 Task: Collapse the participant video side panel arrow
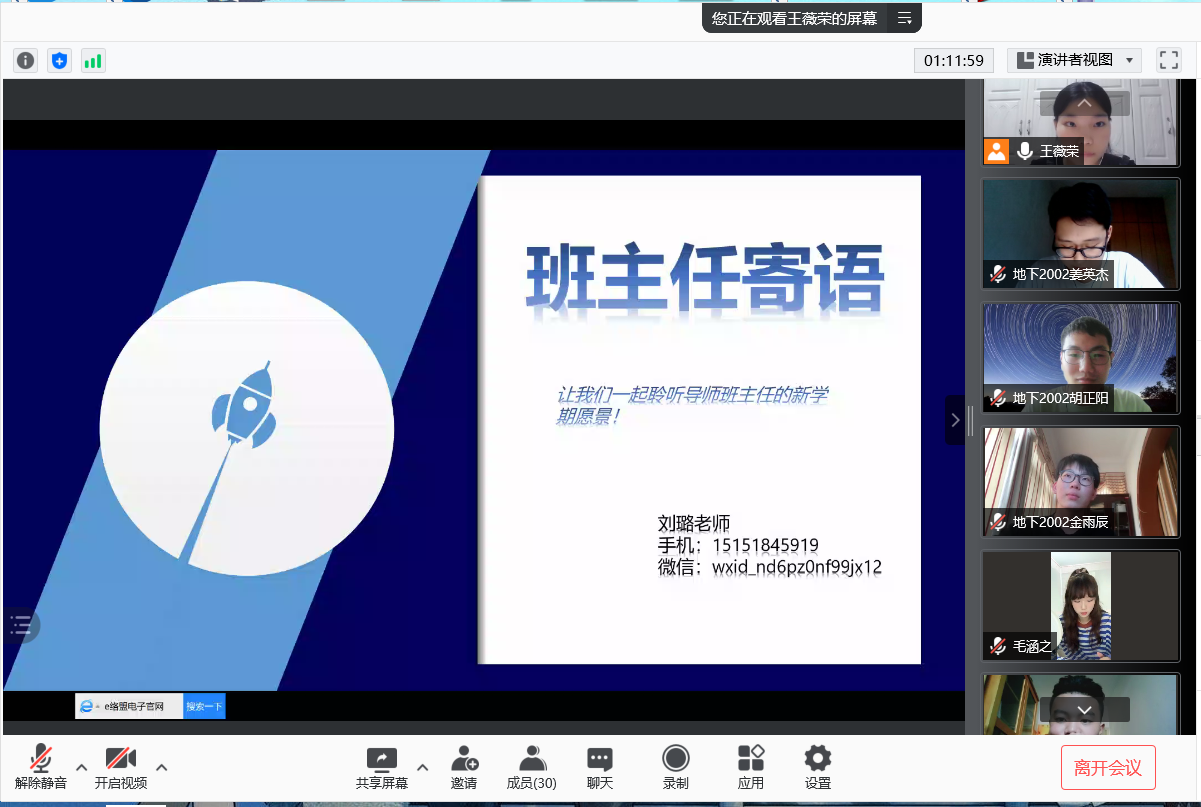[x=955, y=420]
